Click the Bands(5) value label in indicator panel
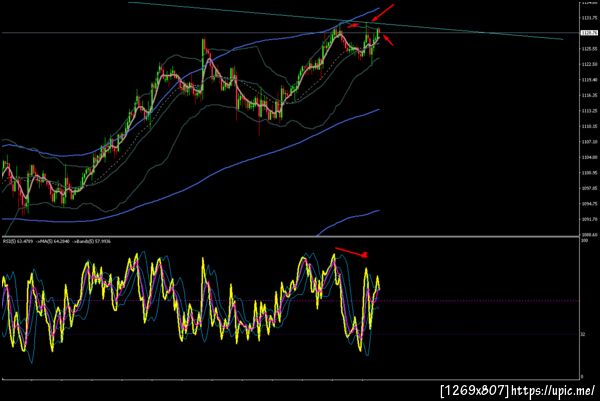The height and width of the screenshot is (401, 600). tap(91, 241)
